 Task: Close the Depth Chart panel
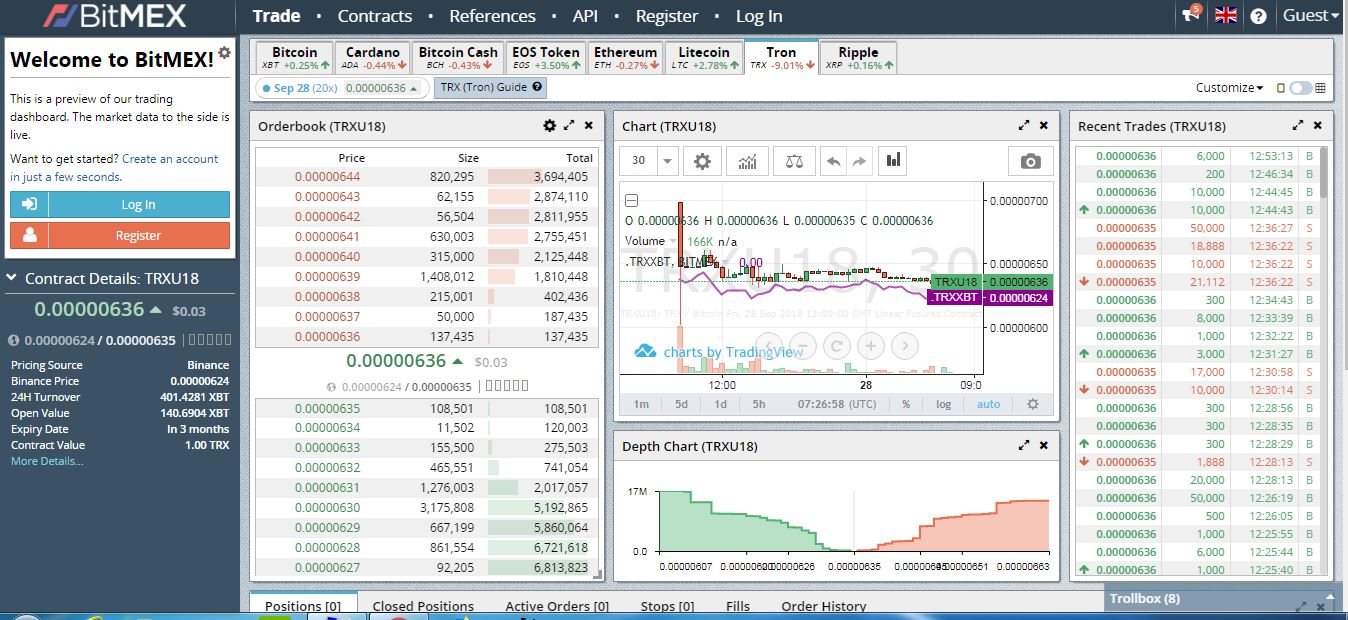pos(1044,446)
